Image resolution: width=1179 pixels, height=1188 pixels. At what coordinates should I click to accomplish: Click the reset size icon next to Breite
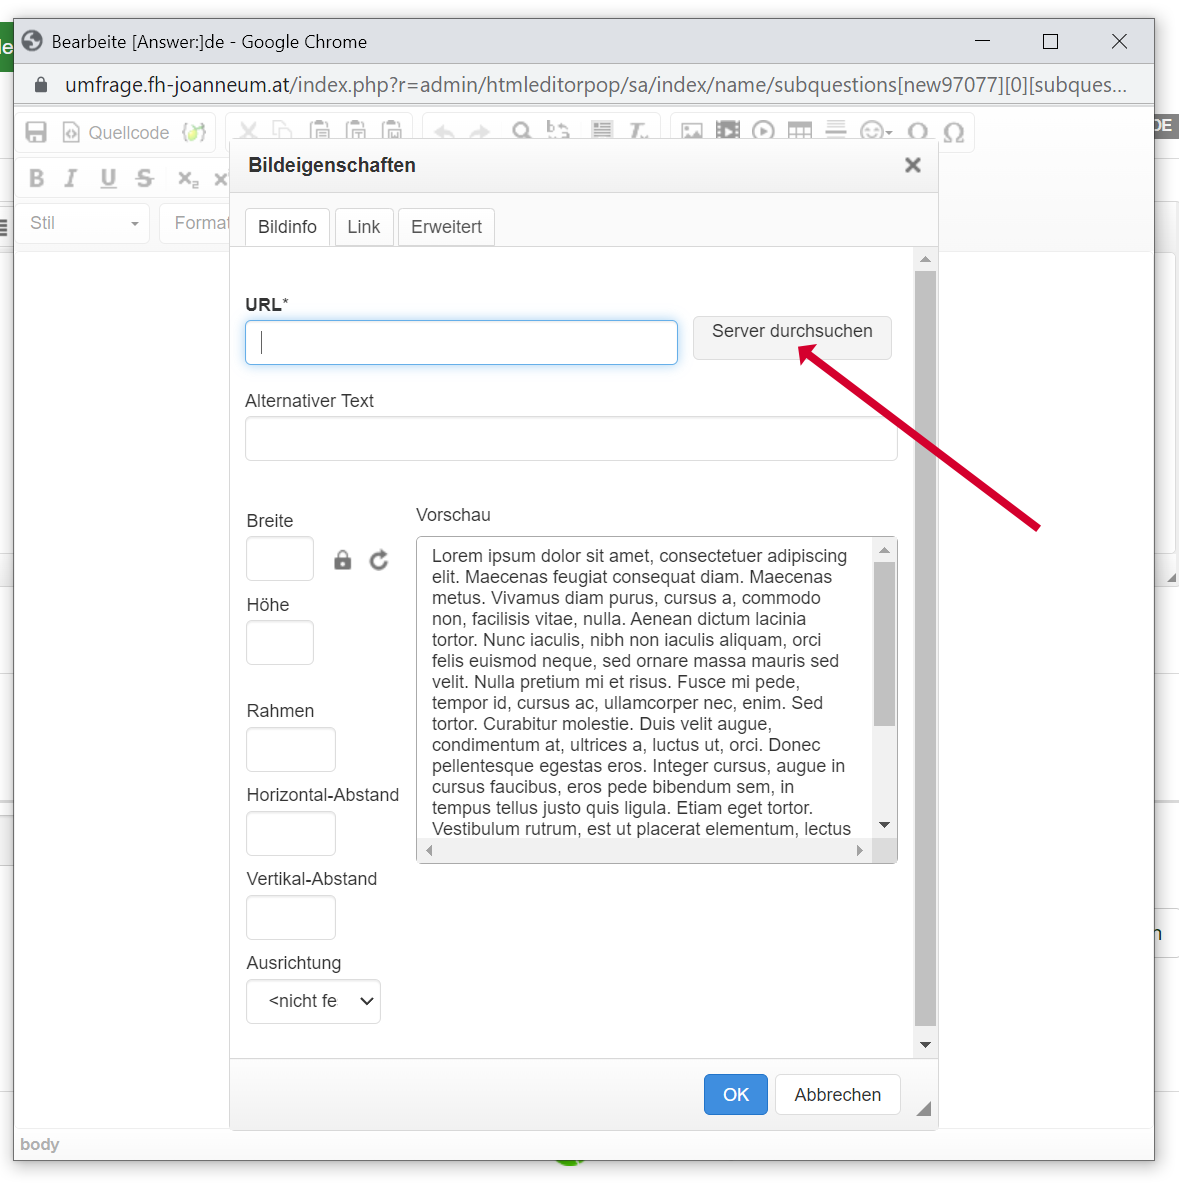[x=378, y=560]
